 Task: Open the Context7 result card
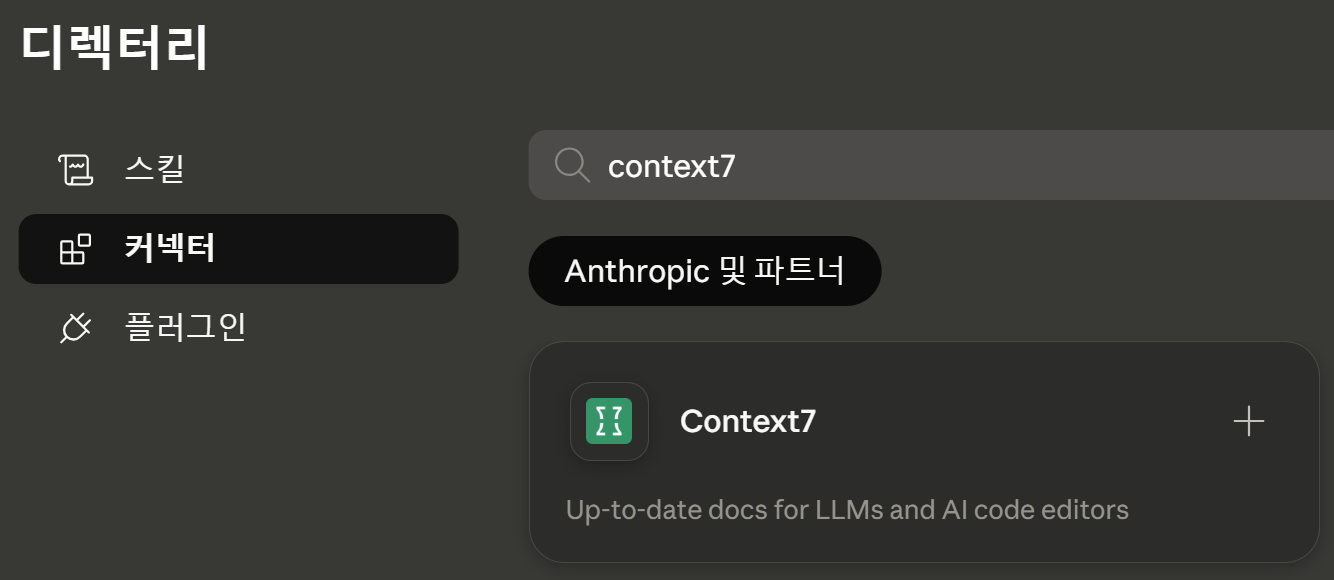point(924,452)
